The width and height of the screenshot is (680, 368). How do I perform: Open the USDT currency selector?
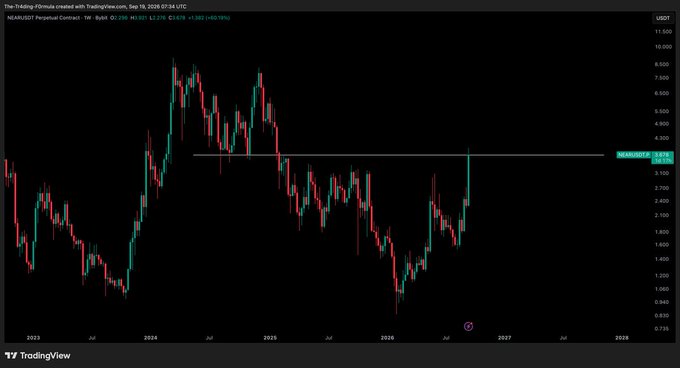(663, 18)
